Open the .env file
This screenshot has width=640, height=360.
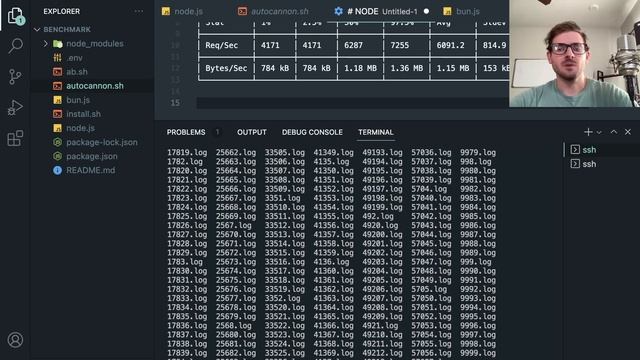pos(74,58)
